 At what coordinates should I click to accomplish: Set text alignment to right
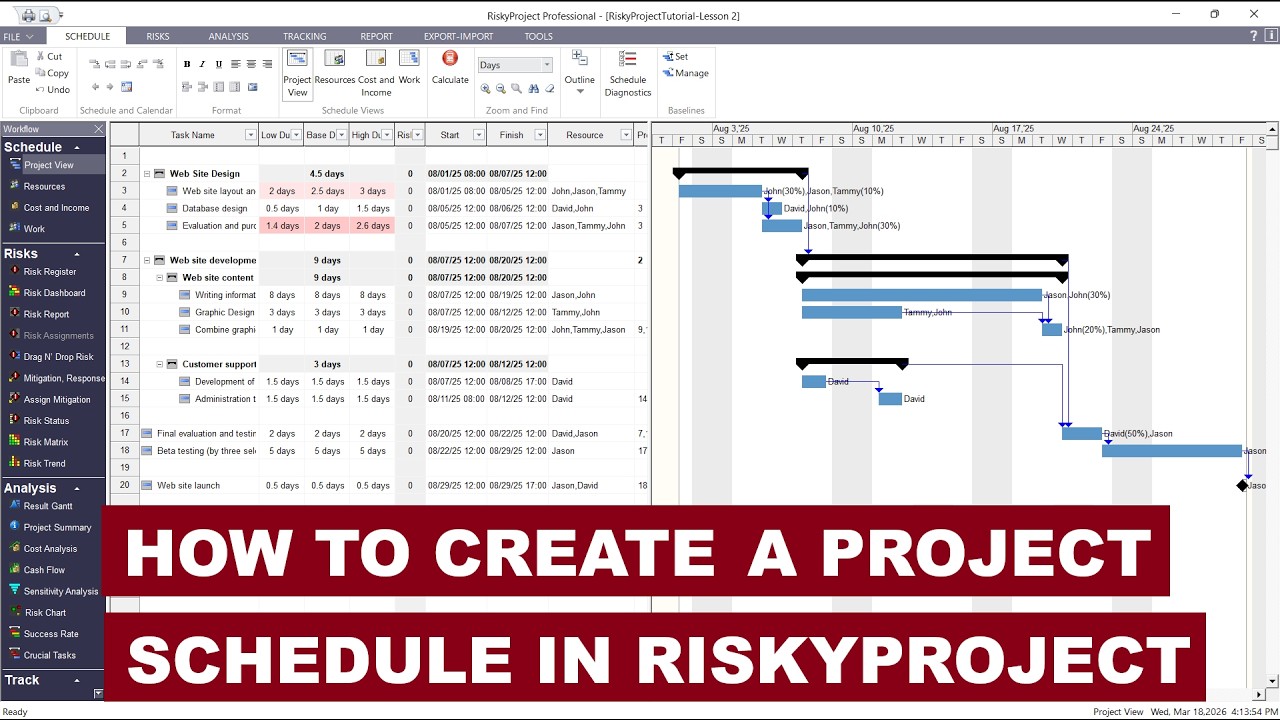click(267, 64)
